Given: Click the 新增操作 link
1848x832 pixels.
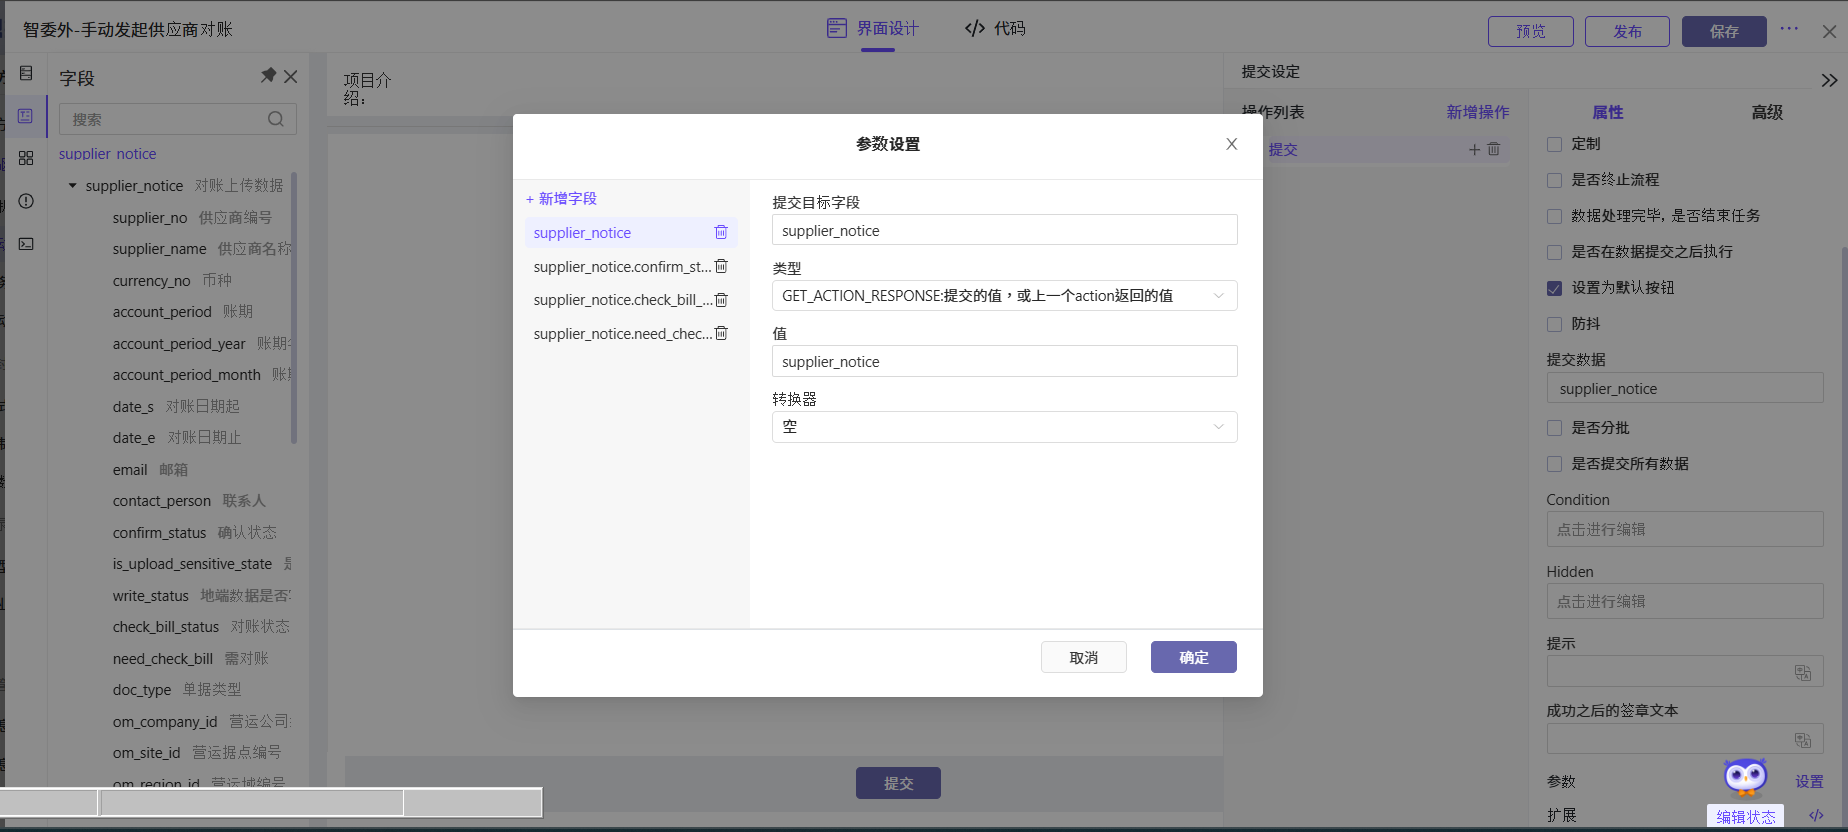Looking at the screenshot, I should (x=1478, y=112).
